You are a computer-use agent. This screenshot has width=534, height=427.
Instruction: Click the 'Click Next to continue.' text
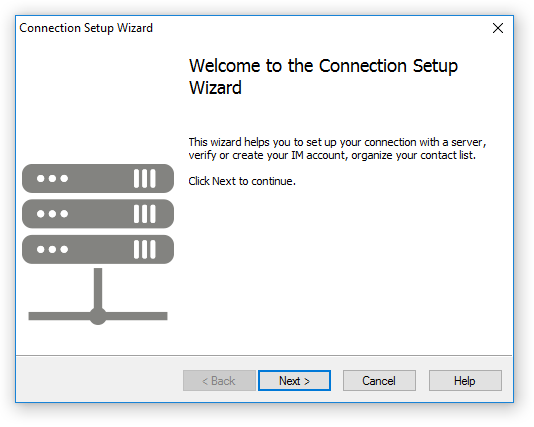pos(242,181)
